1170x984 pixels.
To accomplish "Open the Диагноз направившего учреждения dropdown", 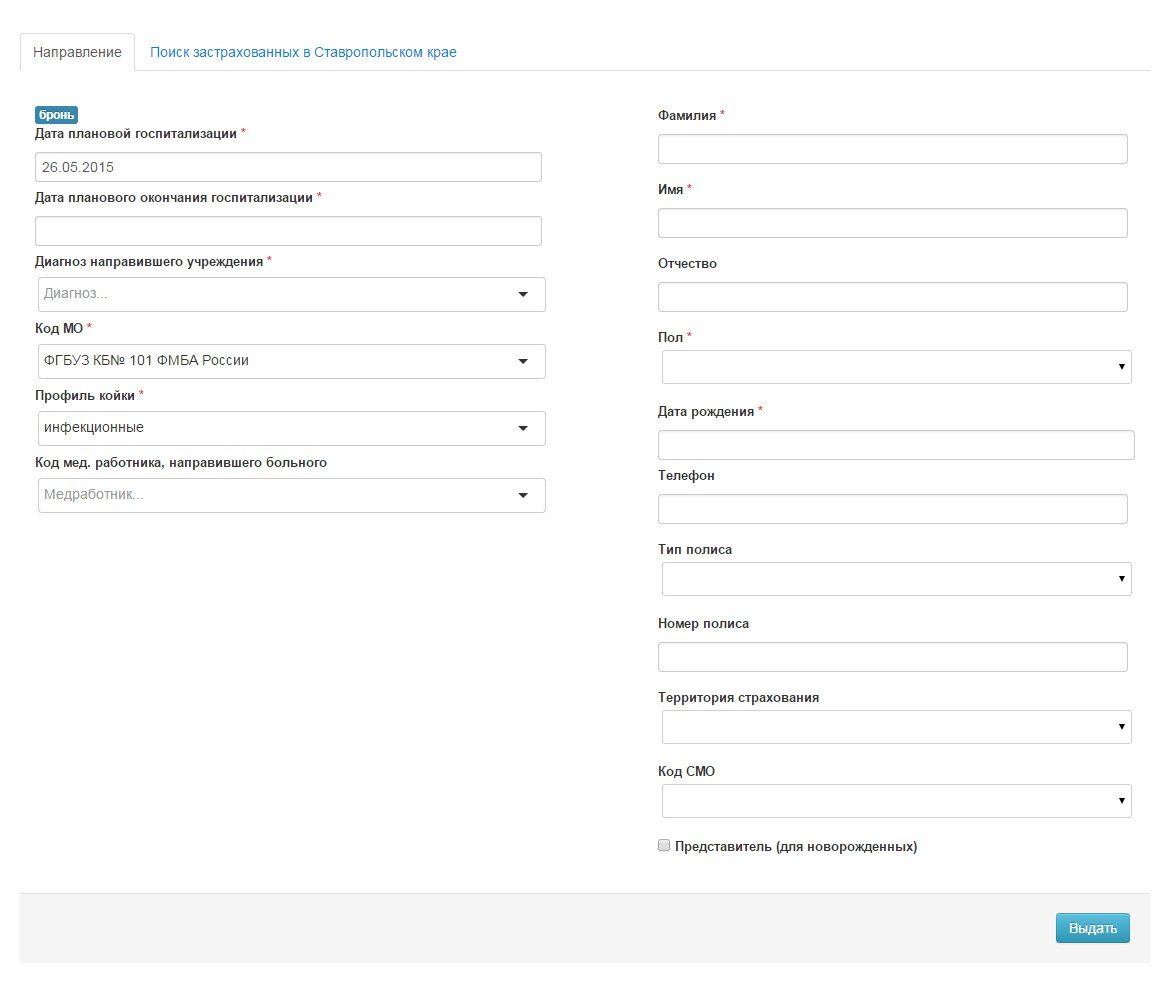I will [292, 294].
